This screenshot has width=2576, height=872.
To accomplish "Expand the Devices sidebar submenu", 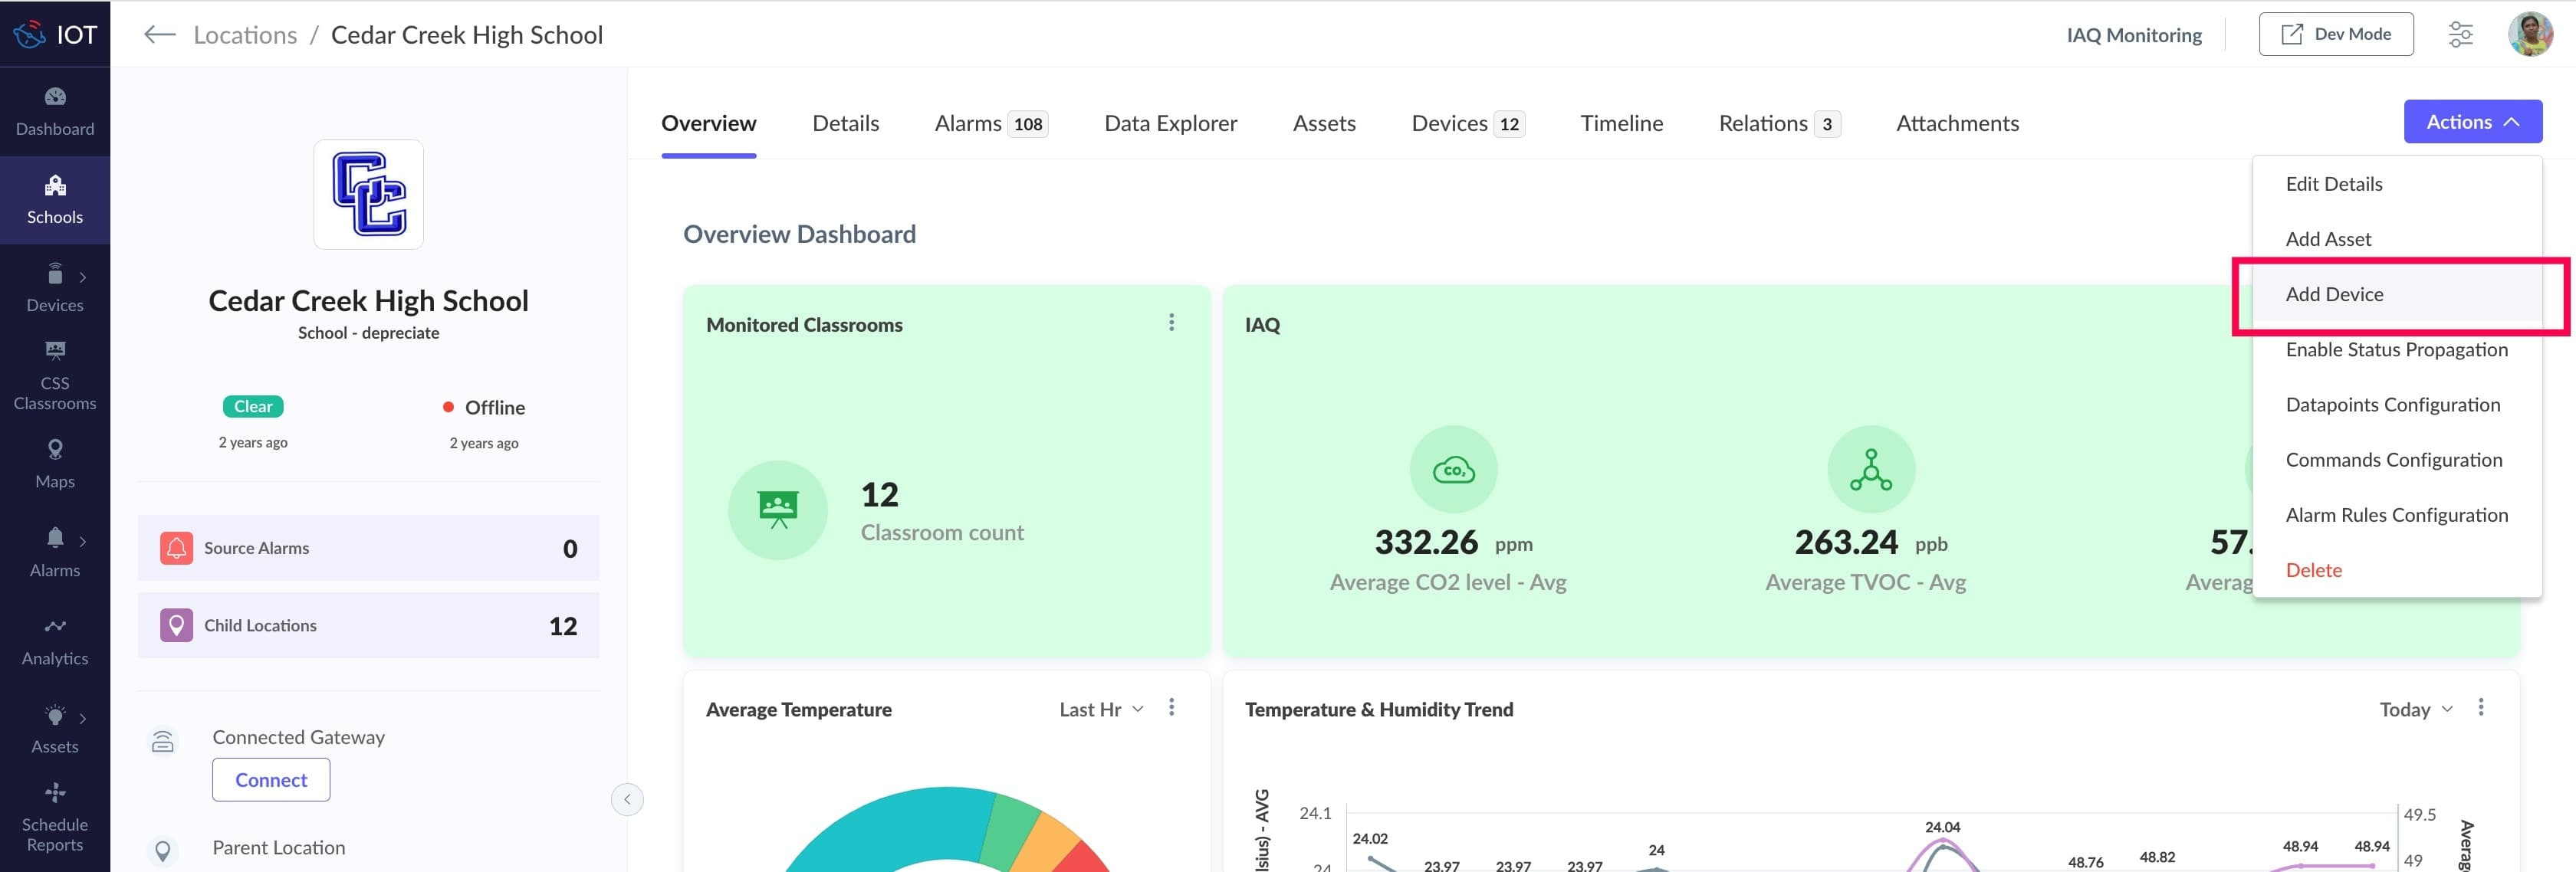I will click(82, 278).
